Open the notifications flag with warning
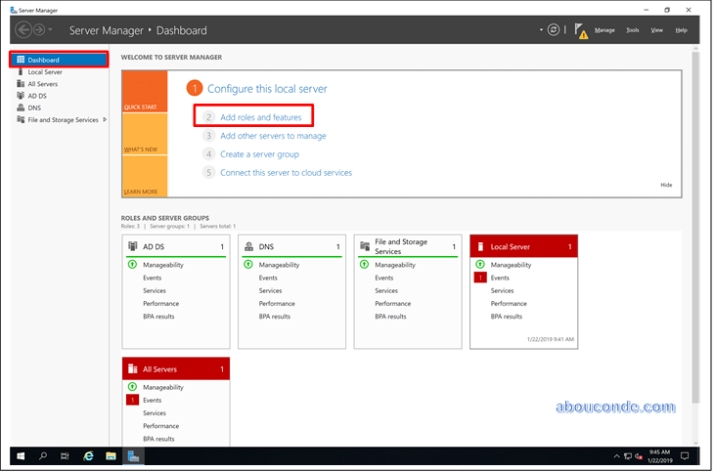Screen dimensions: 714x472 tap(579, 31)
